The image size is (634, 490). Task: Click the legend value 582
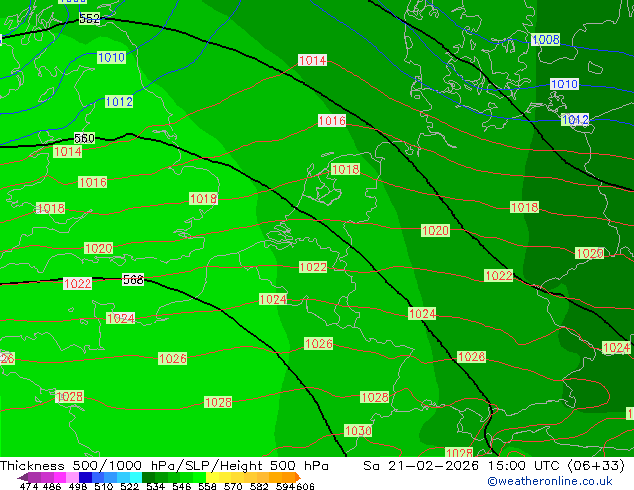pyautogui.click(x=259, y=486)
